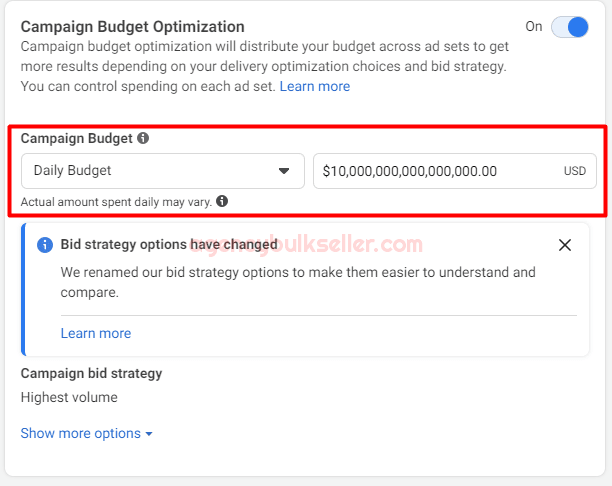Click the campaign budget amount field

pyautogui.click(x=435, y=171)
